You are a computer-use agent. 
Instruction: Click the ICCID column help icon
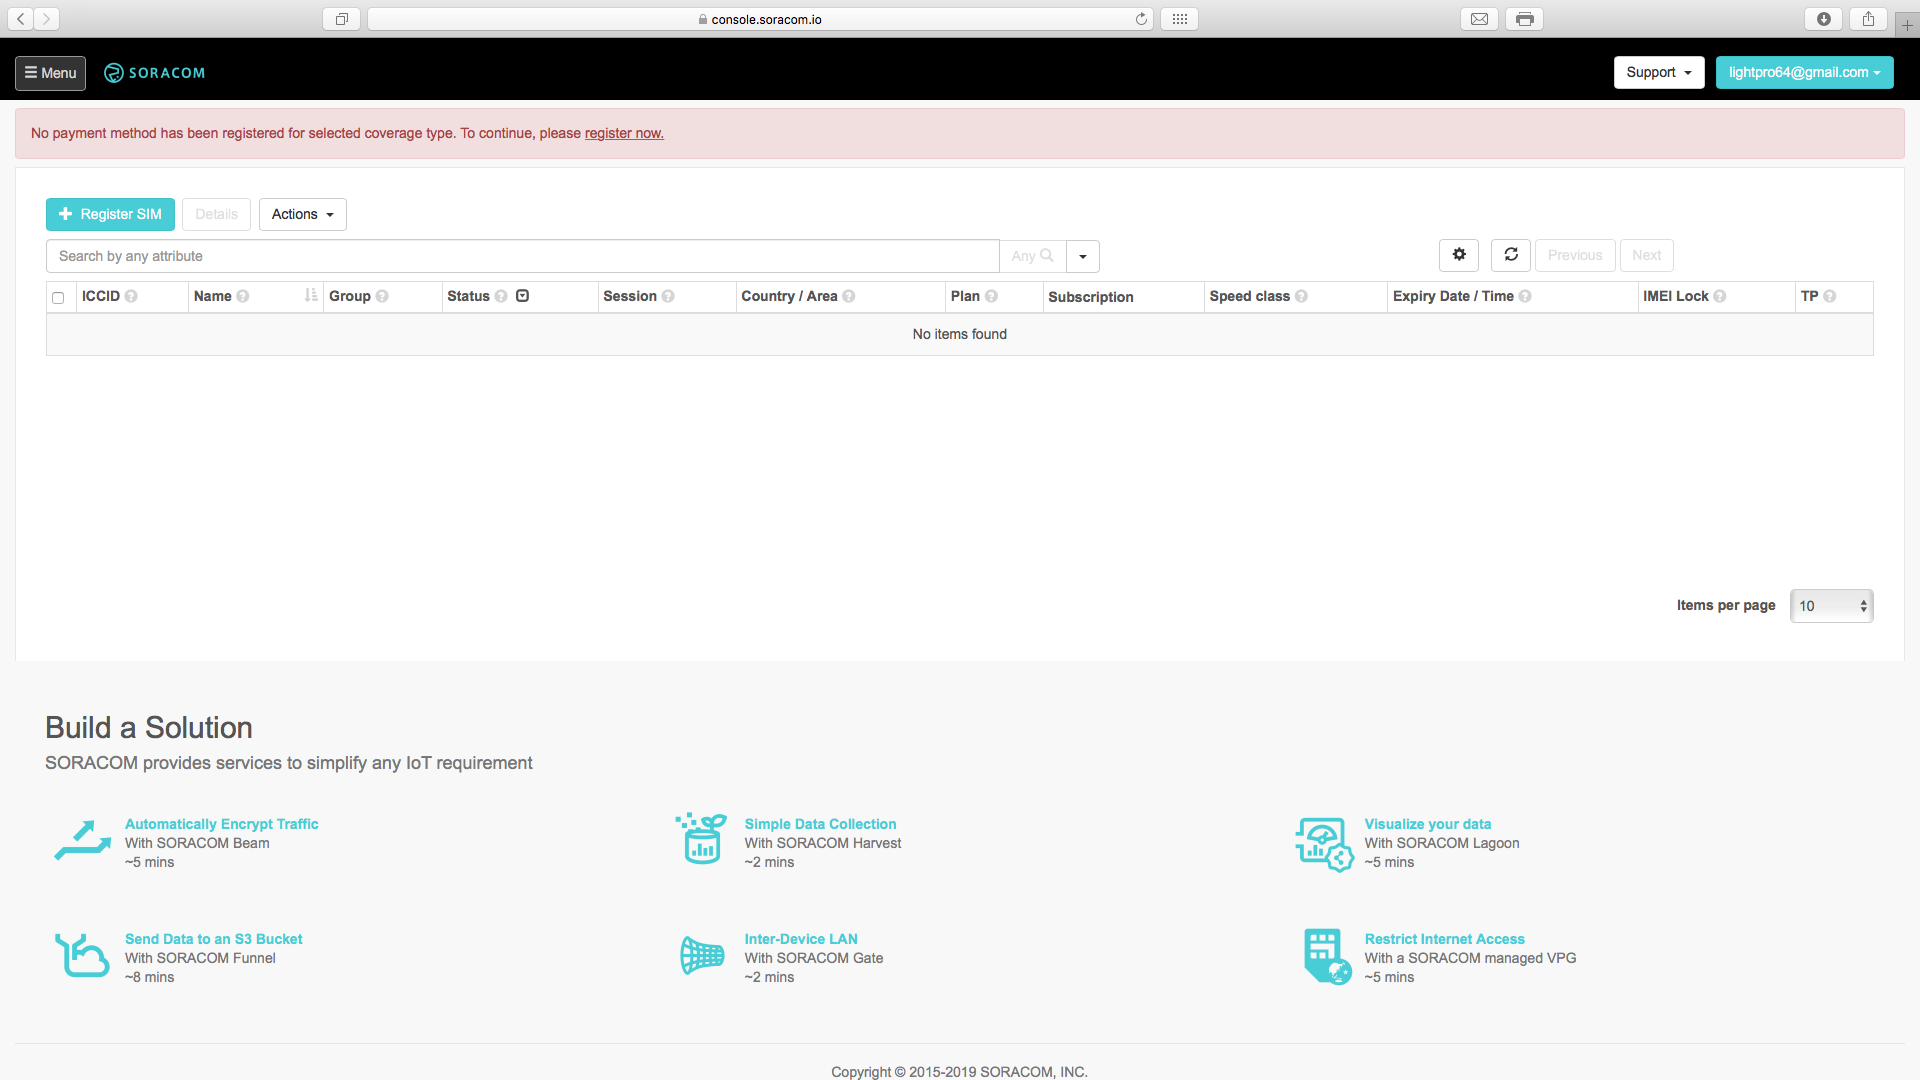point(131,297)
